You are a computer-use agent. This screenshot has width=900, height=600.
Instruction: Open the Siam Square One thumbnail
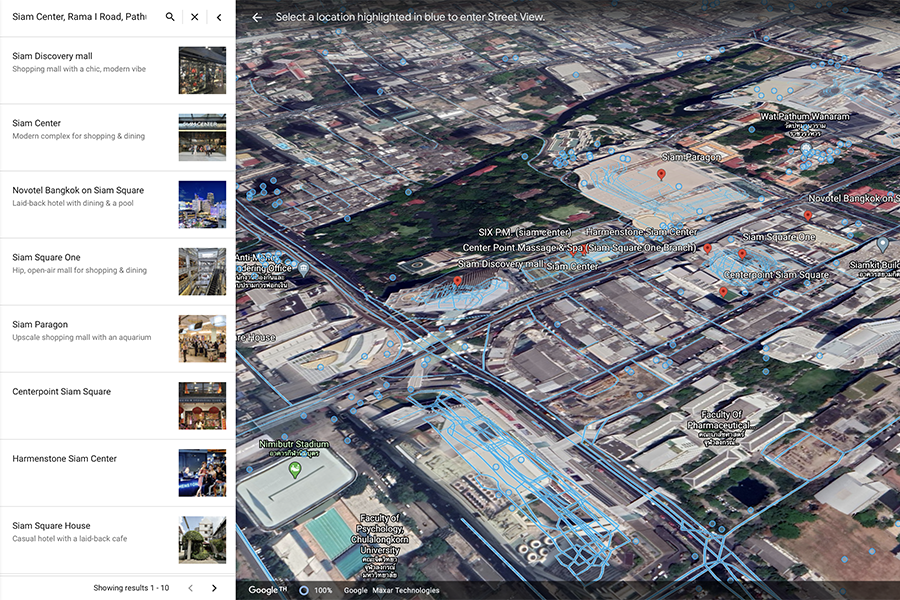[202, 271]
